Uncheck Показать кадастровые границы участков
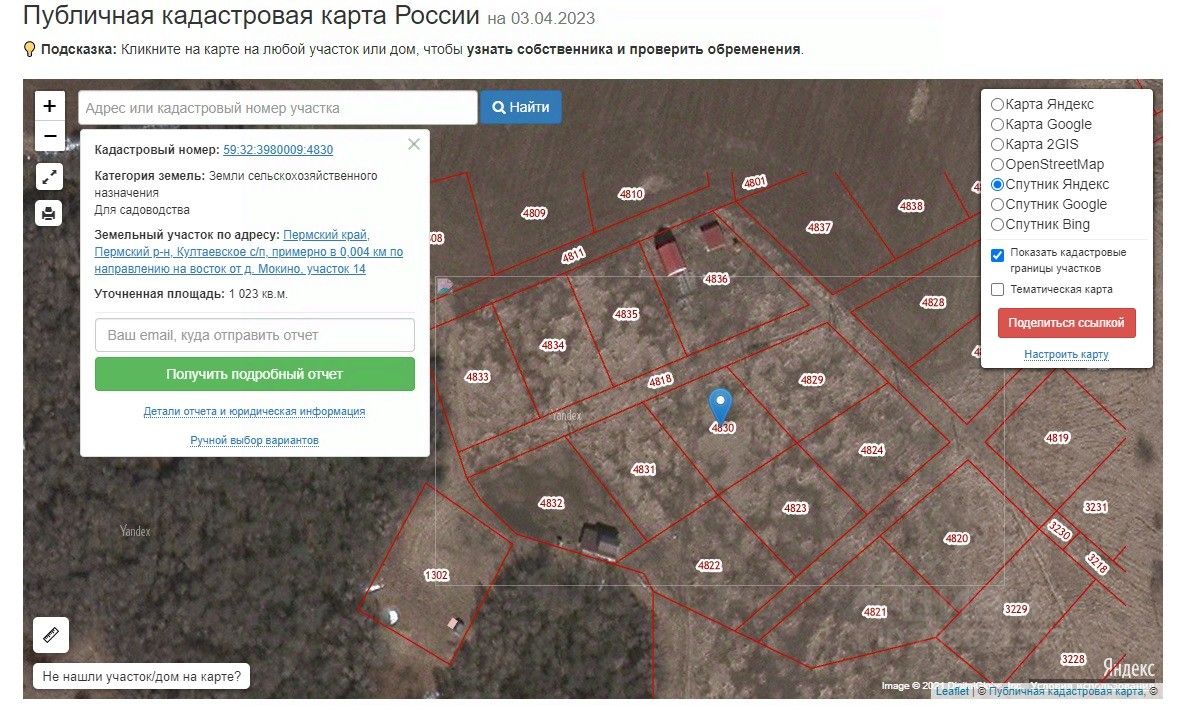Viewport: 1184px width, 713px height. point(997,255)
